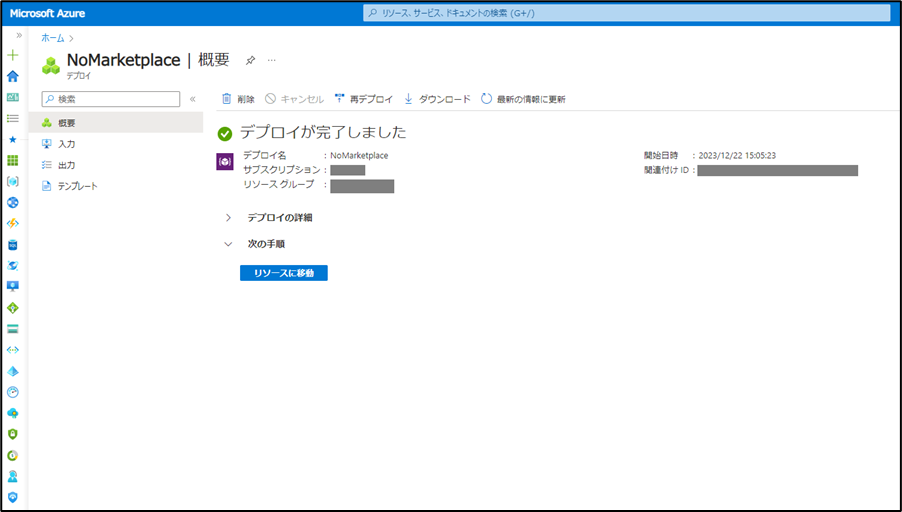Open Cost Management green circle icon
The width and height of the screenshot is (902, 512).
coord(13,455)
